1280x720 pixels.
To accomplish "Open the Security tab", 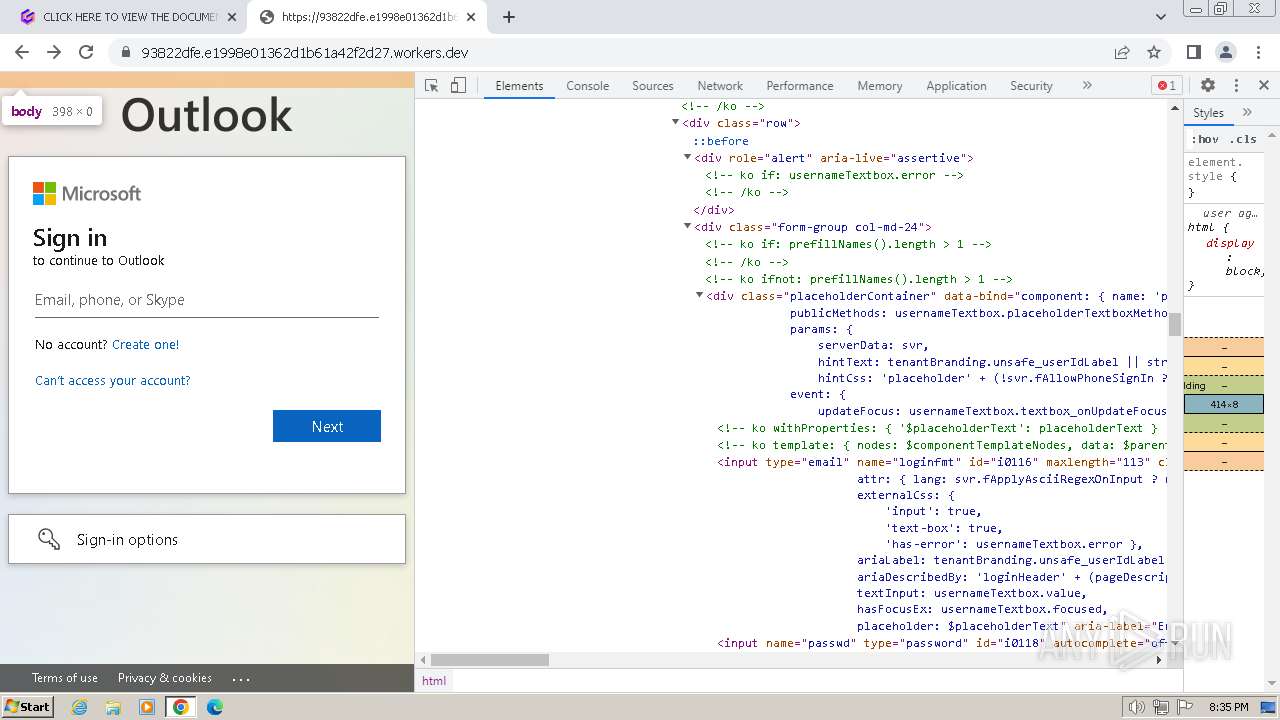I will (1031, 86).
